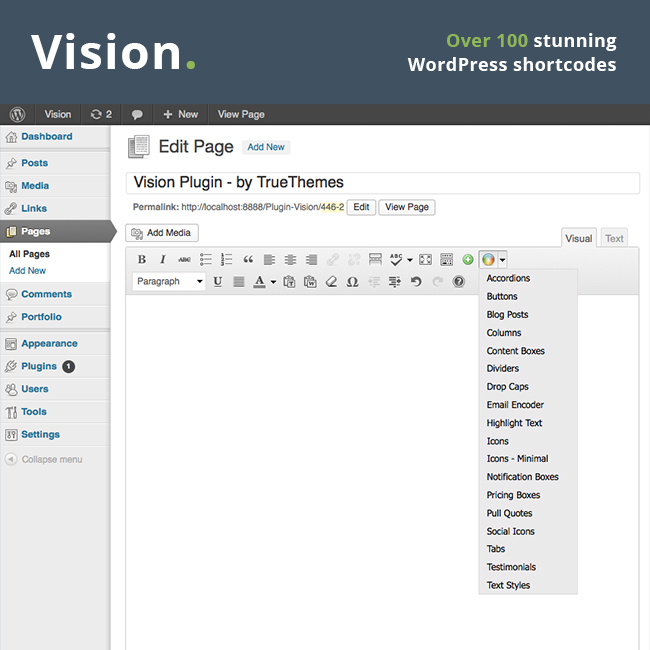
Task: Click the Vision shortcodes colored circle icon
Action: point(488,260)
